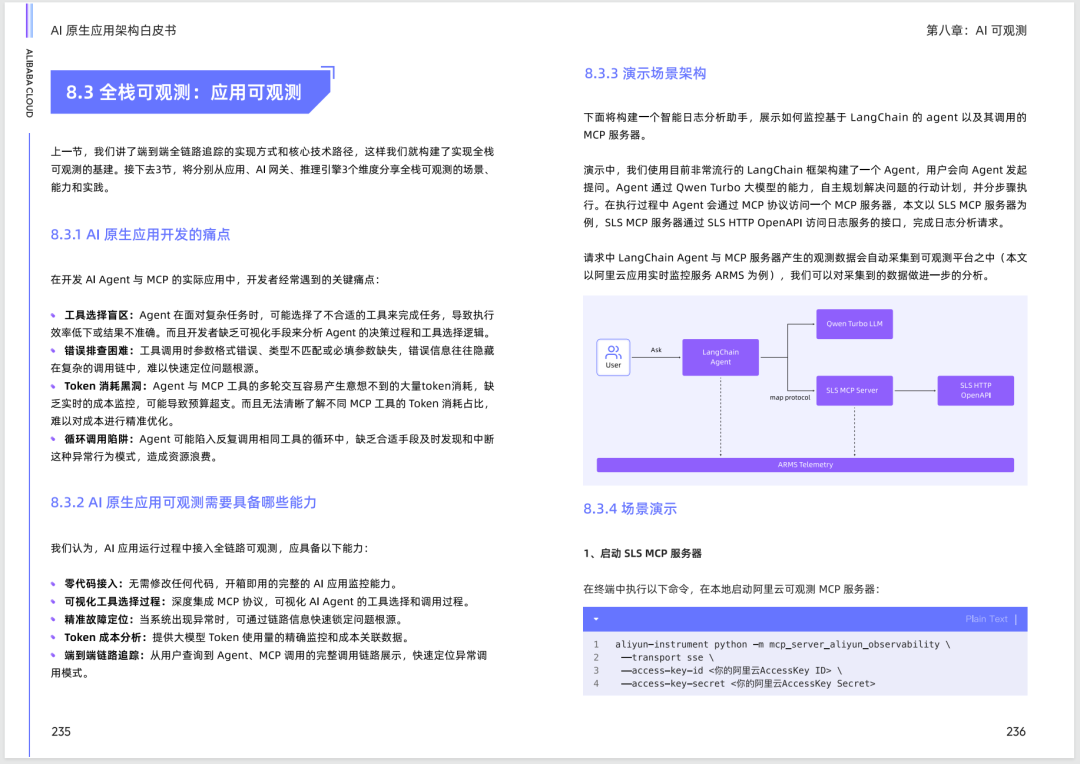Click the heading 8.3.1 AI 原生应用开发的痛点
The width and height of the screenshot is (1080, 764).
[x=141, y=235]
